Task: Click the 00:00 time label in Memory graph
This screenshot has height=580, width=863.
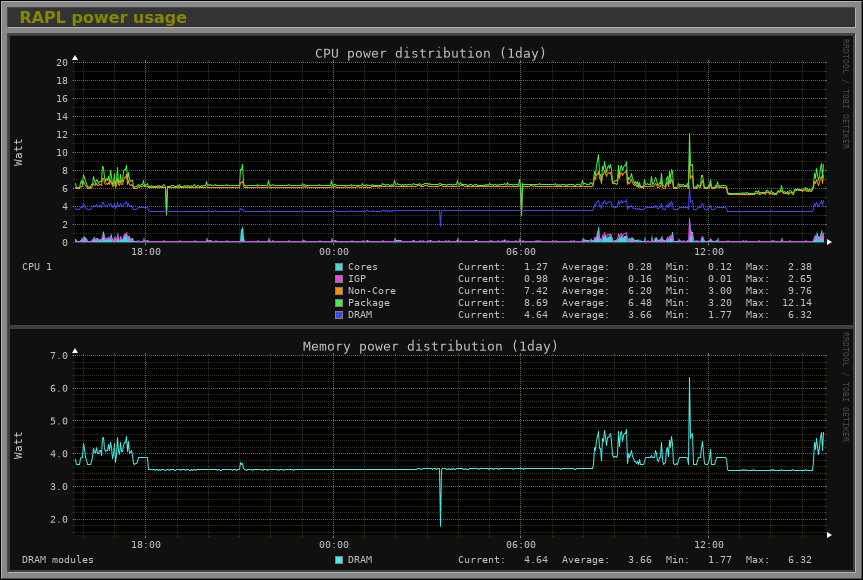Action: pyautogui.click(x=334, y=545)
